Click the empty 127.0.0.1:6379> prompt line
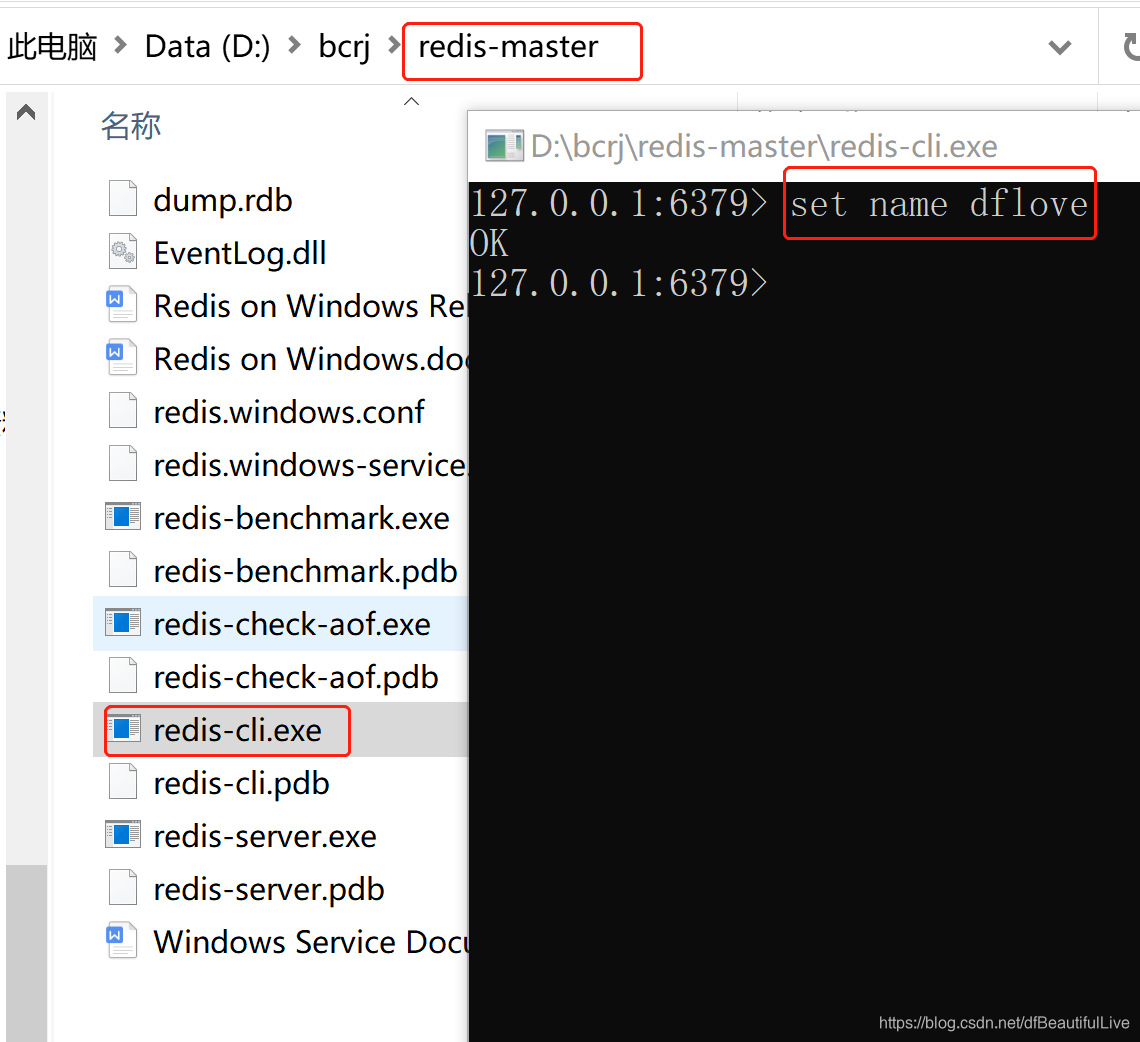The height and width of the screenshot is (1042, 1140). [x=619, y=283]
